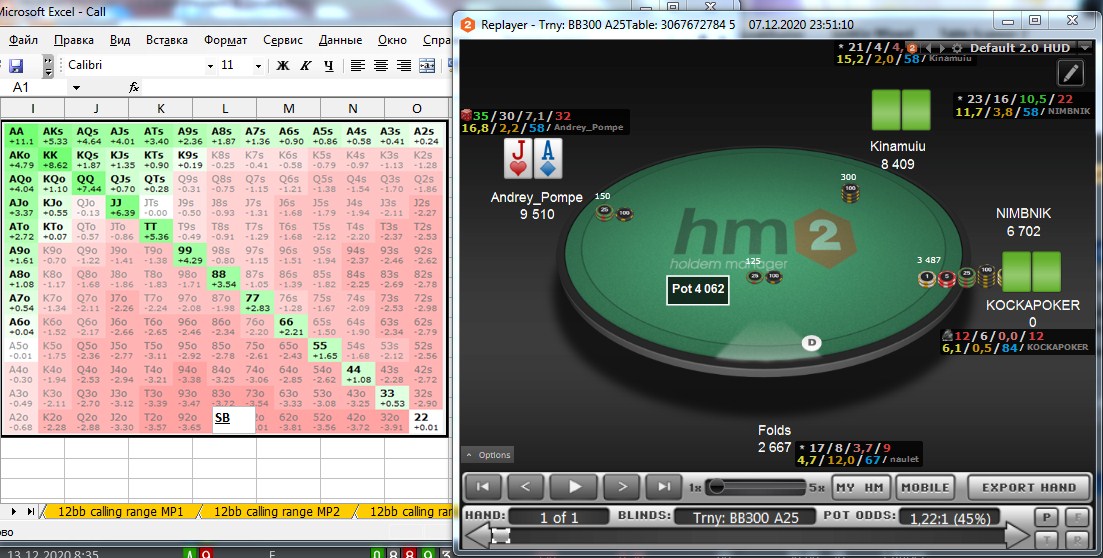
Task: Click KOCKAPOKER HUD note icon
Action: pyautogui.click(x=948, y=336)
